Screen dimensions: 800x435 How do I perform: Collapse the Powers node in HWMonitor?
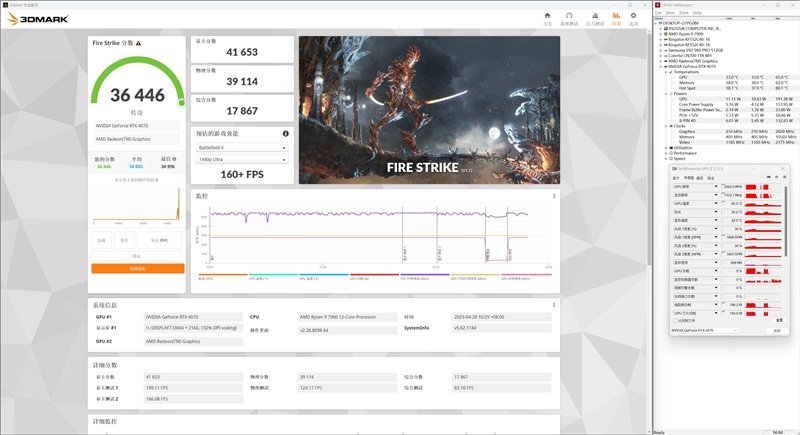[666, 94]
